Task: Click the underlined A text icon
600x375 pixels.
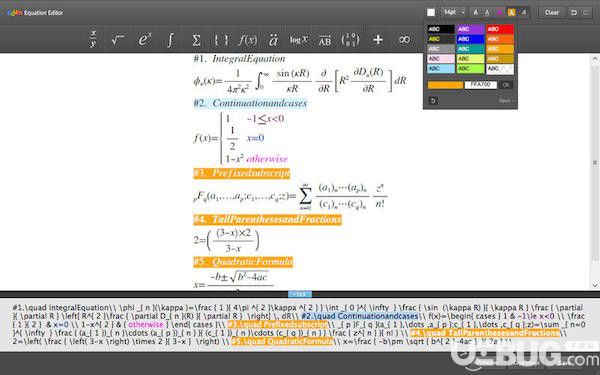Action: [487, 13]
